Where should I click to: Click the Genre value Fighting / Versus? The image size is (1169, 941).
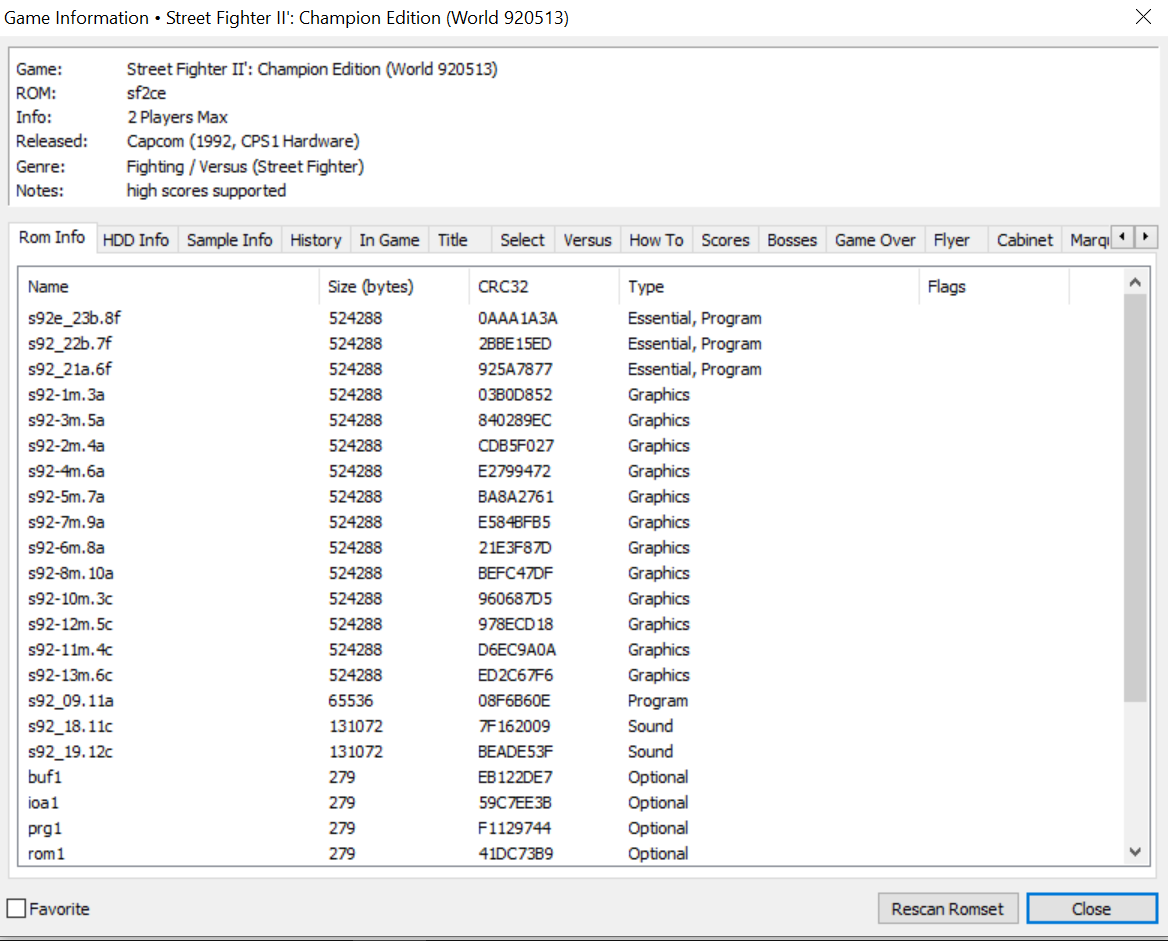245,166
